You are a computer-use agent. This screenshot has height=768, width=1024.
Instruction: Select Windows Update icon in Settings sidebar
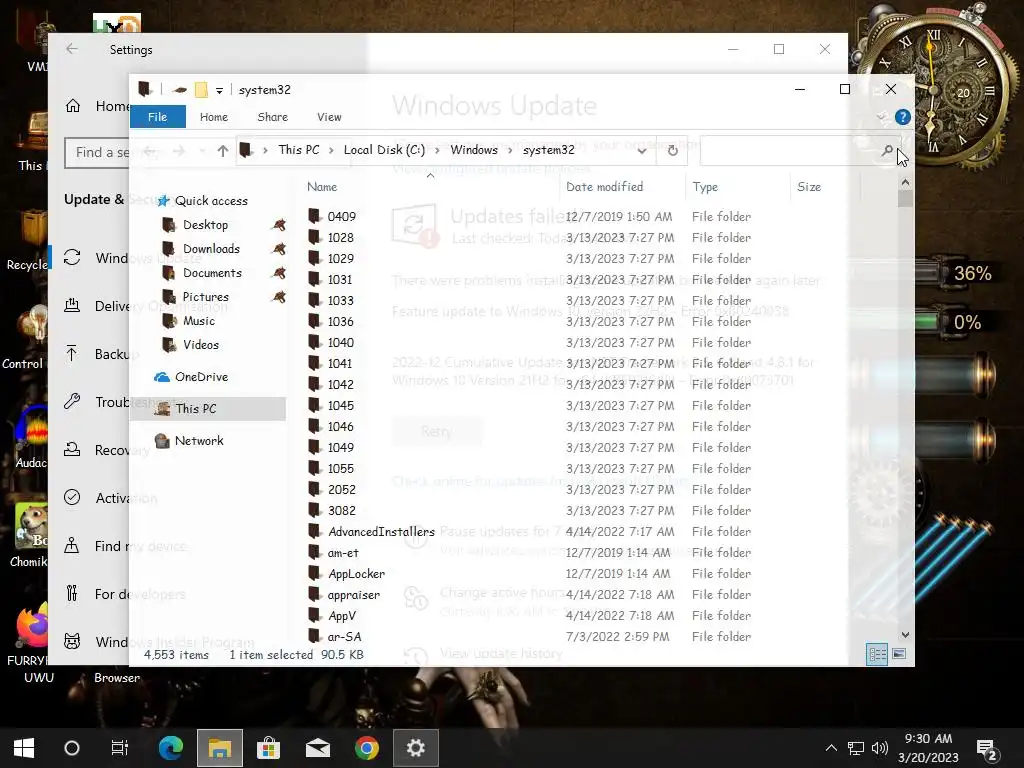(x=72, y=257)
